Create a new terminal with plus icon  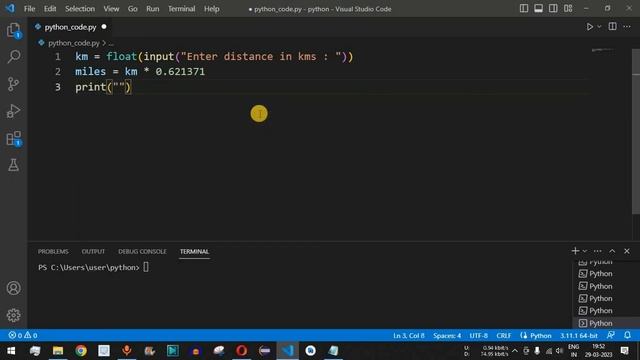click(575, 251)
